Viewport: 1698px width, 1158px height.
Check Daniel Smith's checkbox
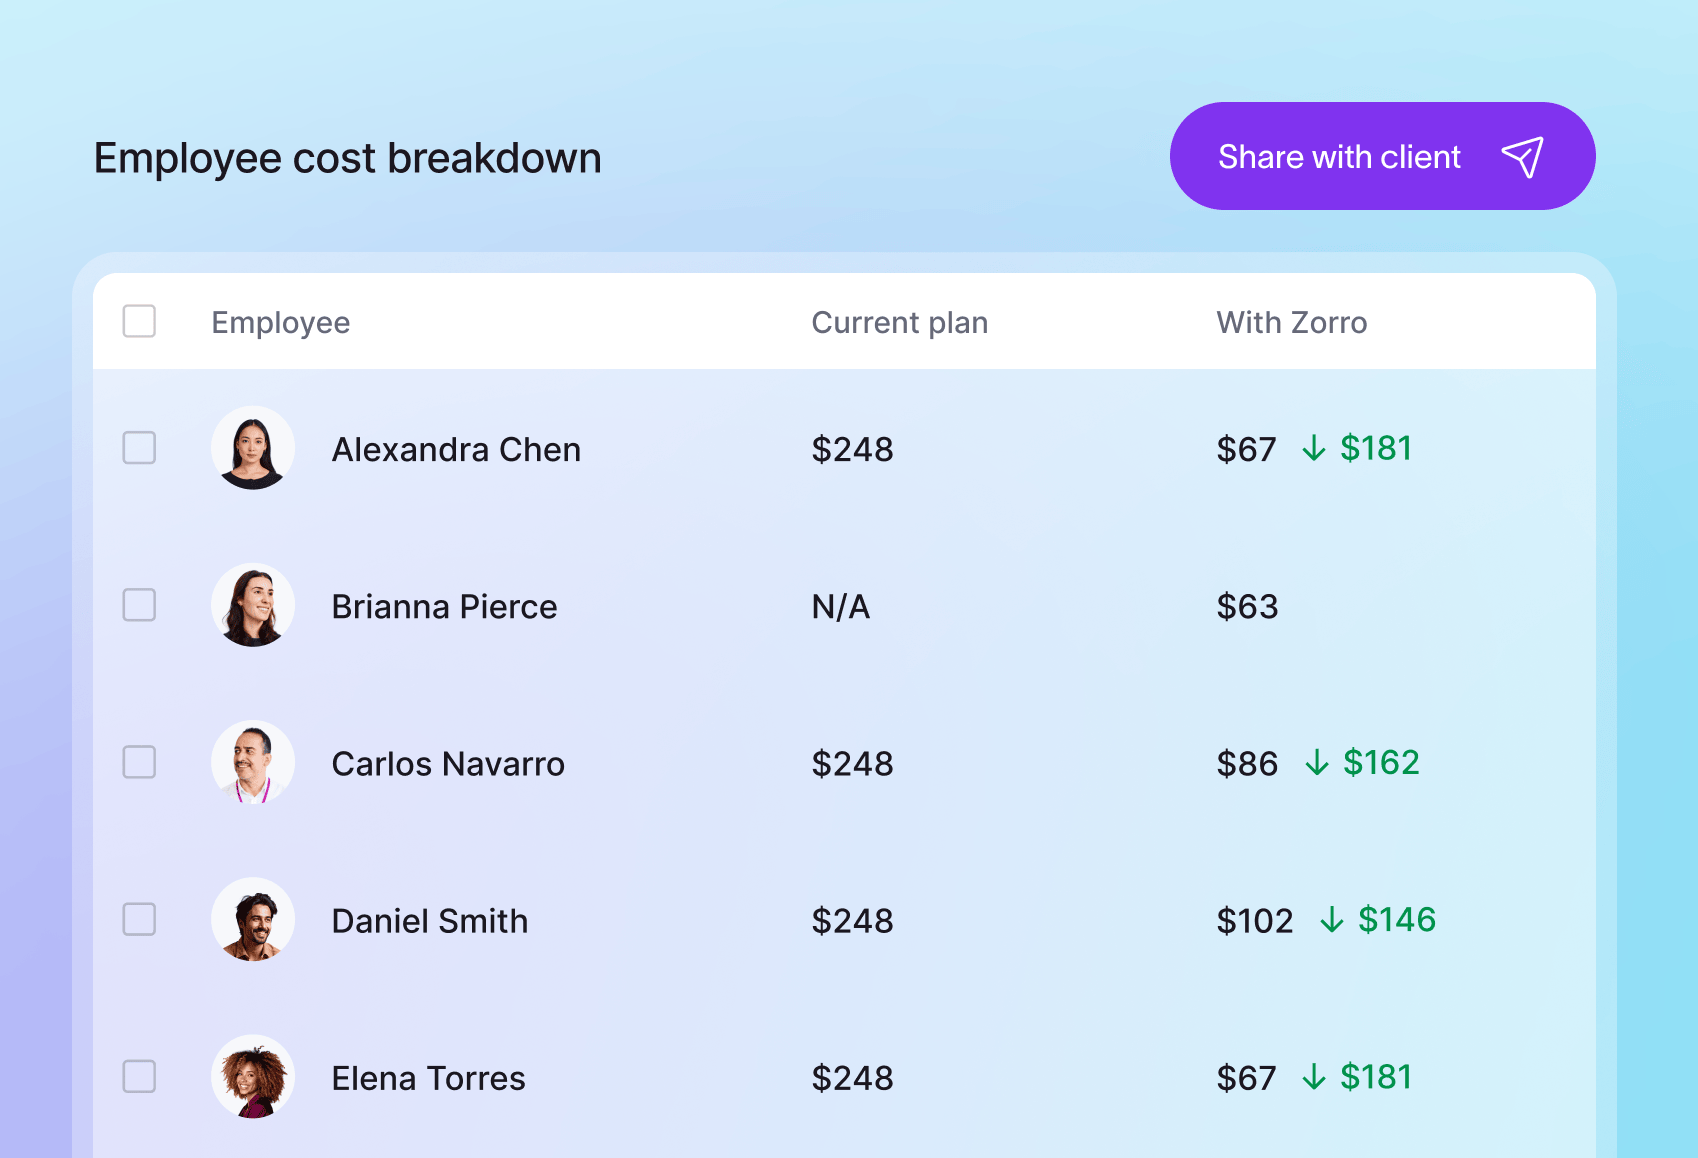click(139, 919)
